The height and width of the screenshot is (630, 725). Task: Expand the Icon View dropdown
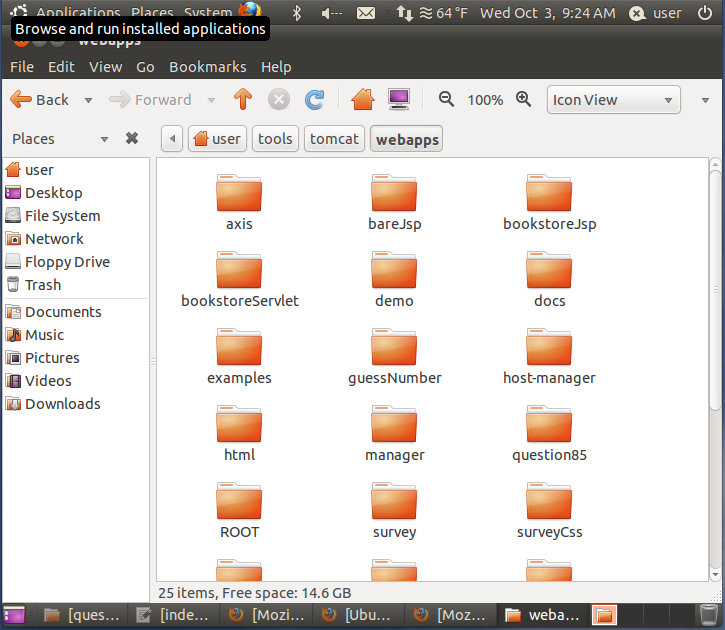pyautogui.click(x=614, y=100)
